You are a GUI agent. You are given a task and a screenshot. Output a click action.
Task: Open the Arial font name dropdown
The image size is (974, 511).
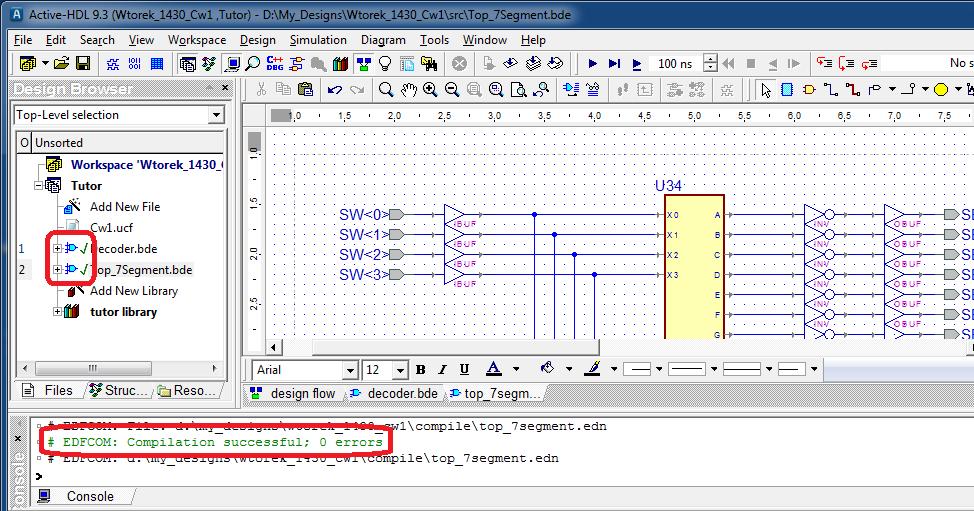click(350, 371)
